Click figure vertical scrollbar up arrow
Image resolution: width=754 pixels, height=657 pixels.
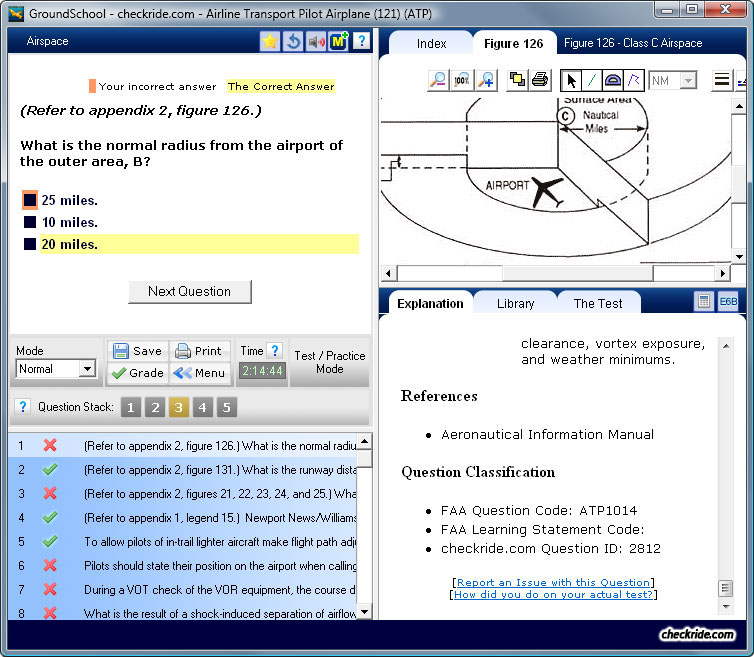[739, 106]
